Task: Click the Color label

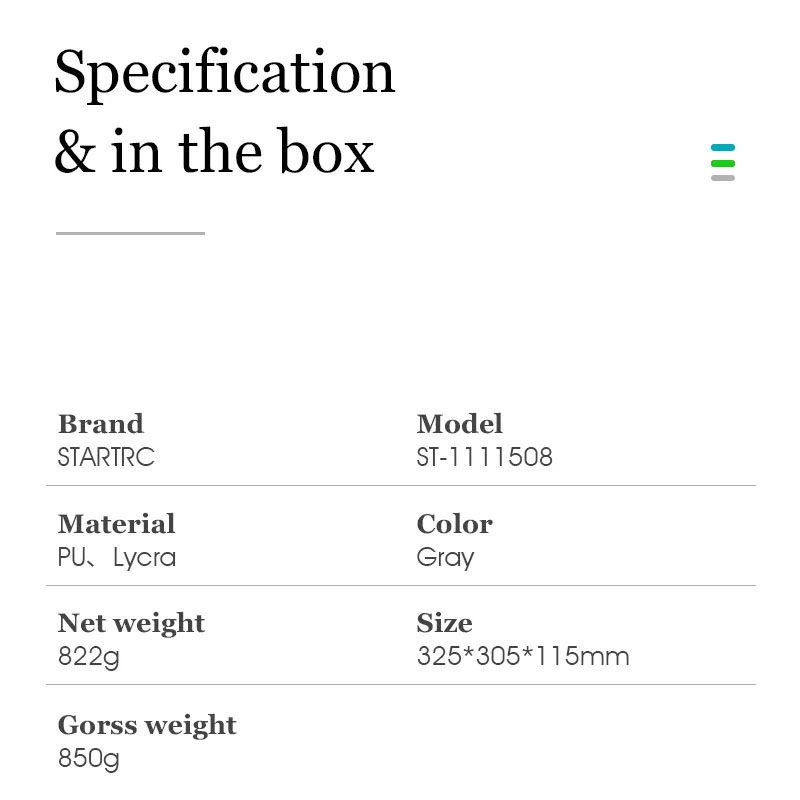Action: (455, 524)
